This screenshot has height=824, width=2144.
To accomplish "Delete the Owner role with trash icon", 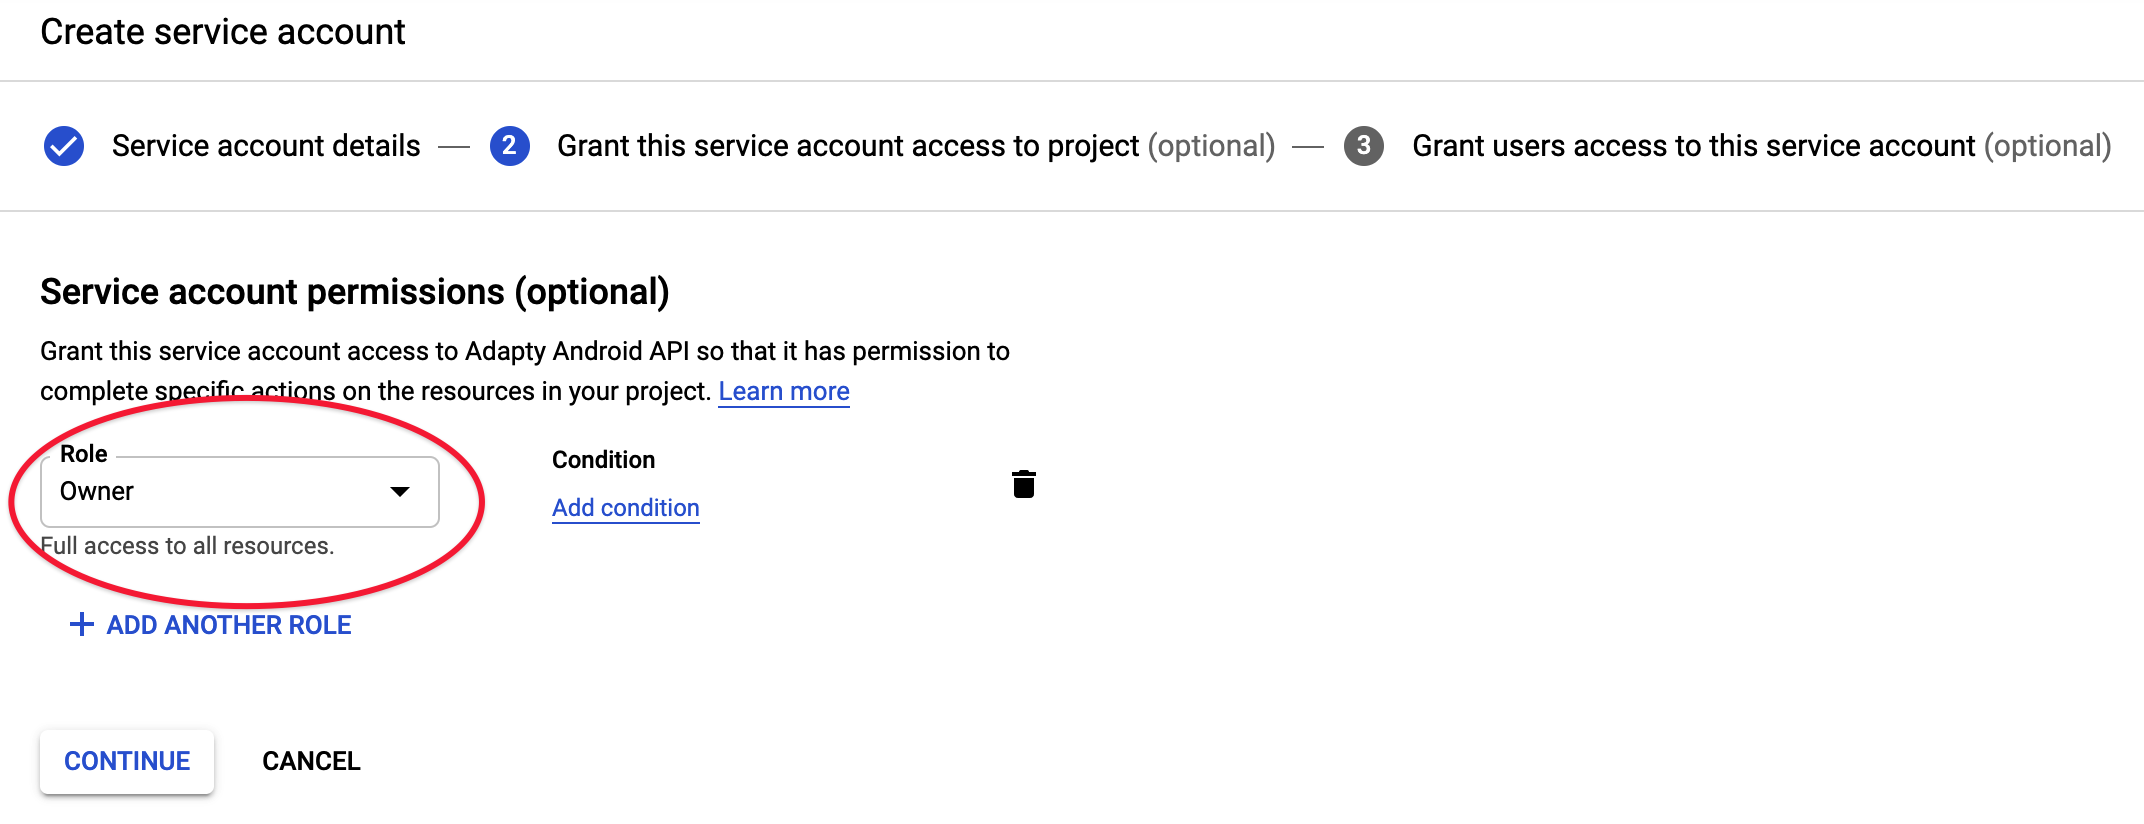I will [x=1023, y=484].
